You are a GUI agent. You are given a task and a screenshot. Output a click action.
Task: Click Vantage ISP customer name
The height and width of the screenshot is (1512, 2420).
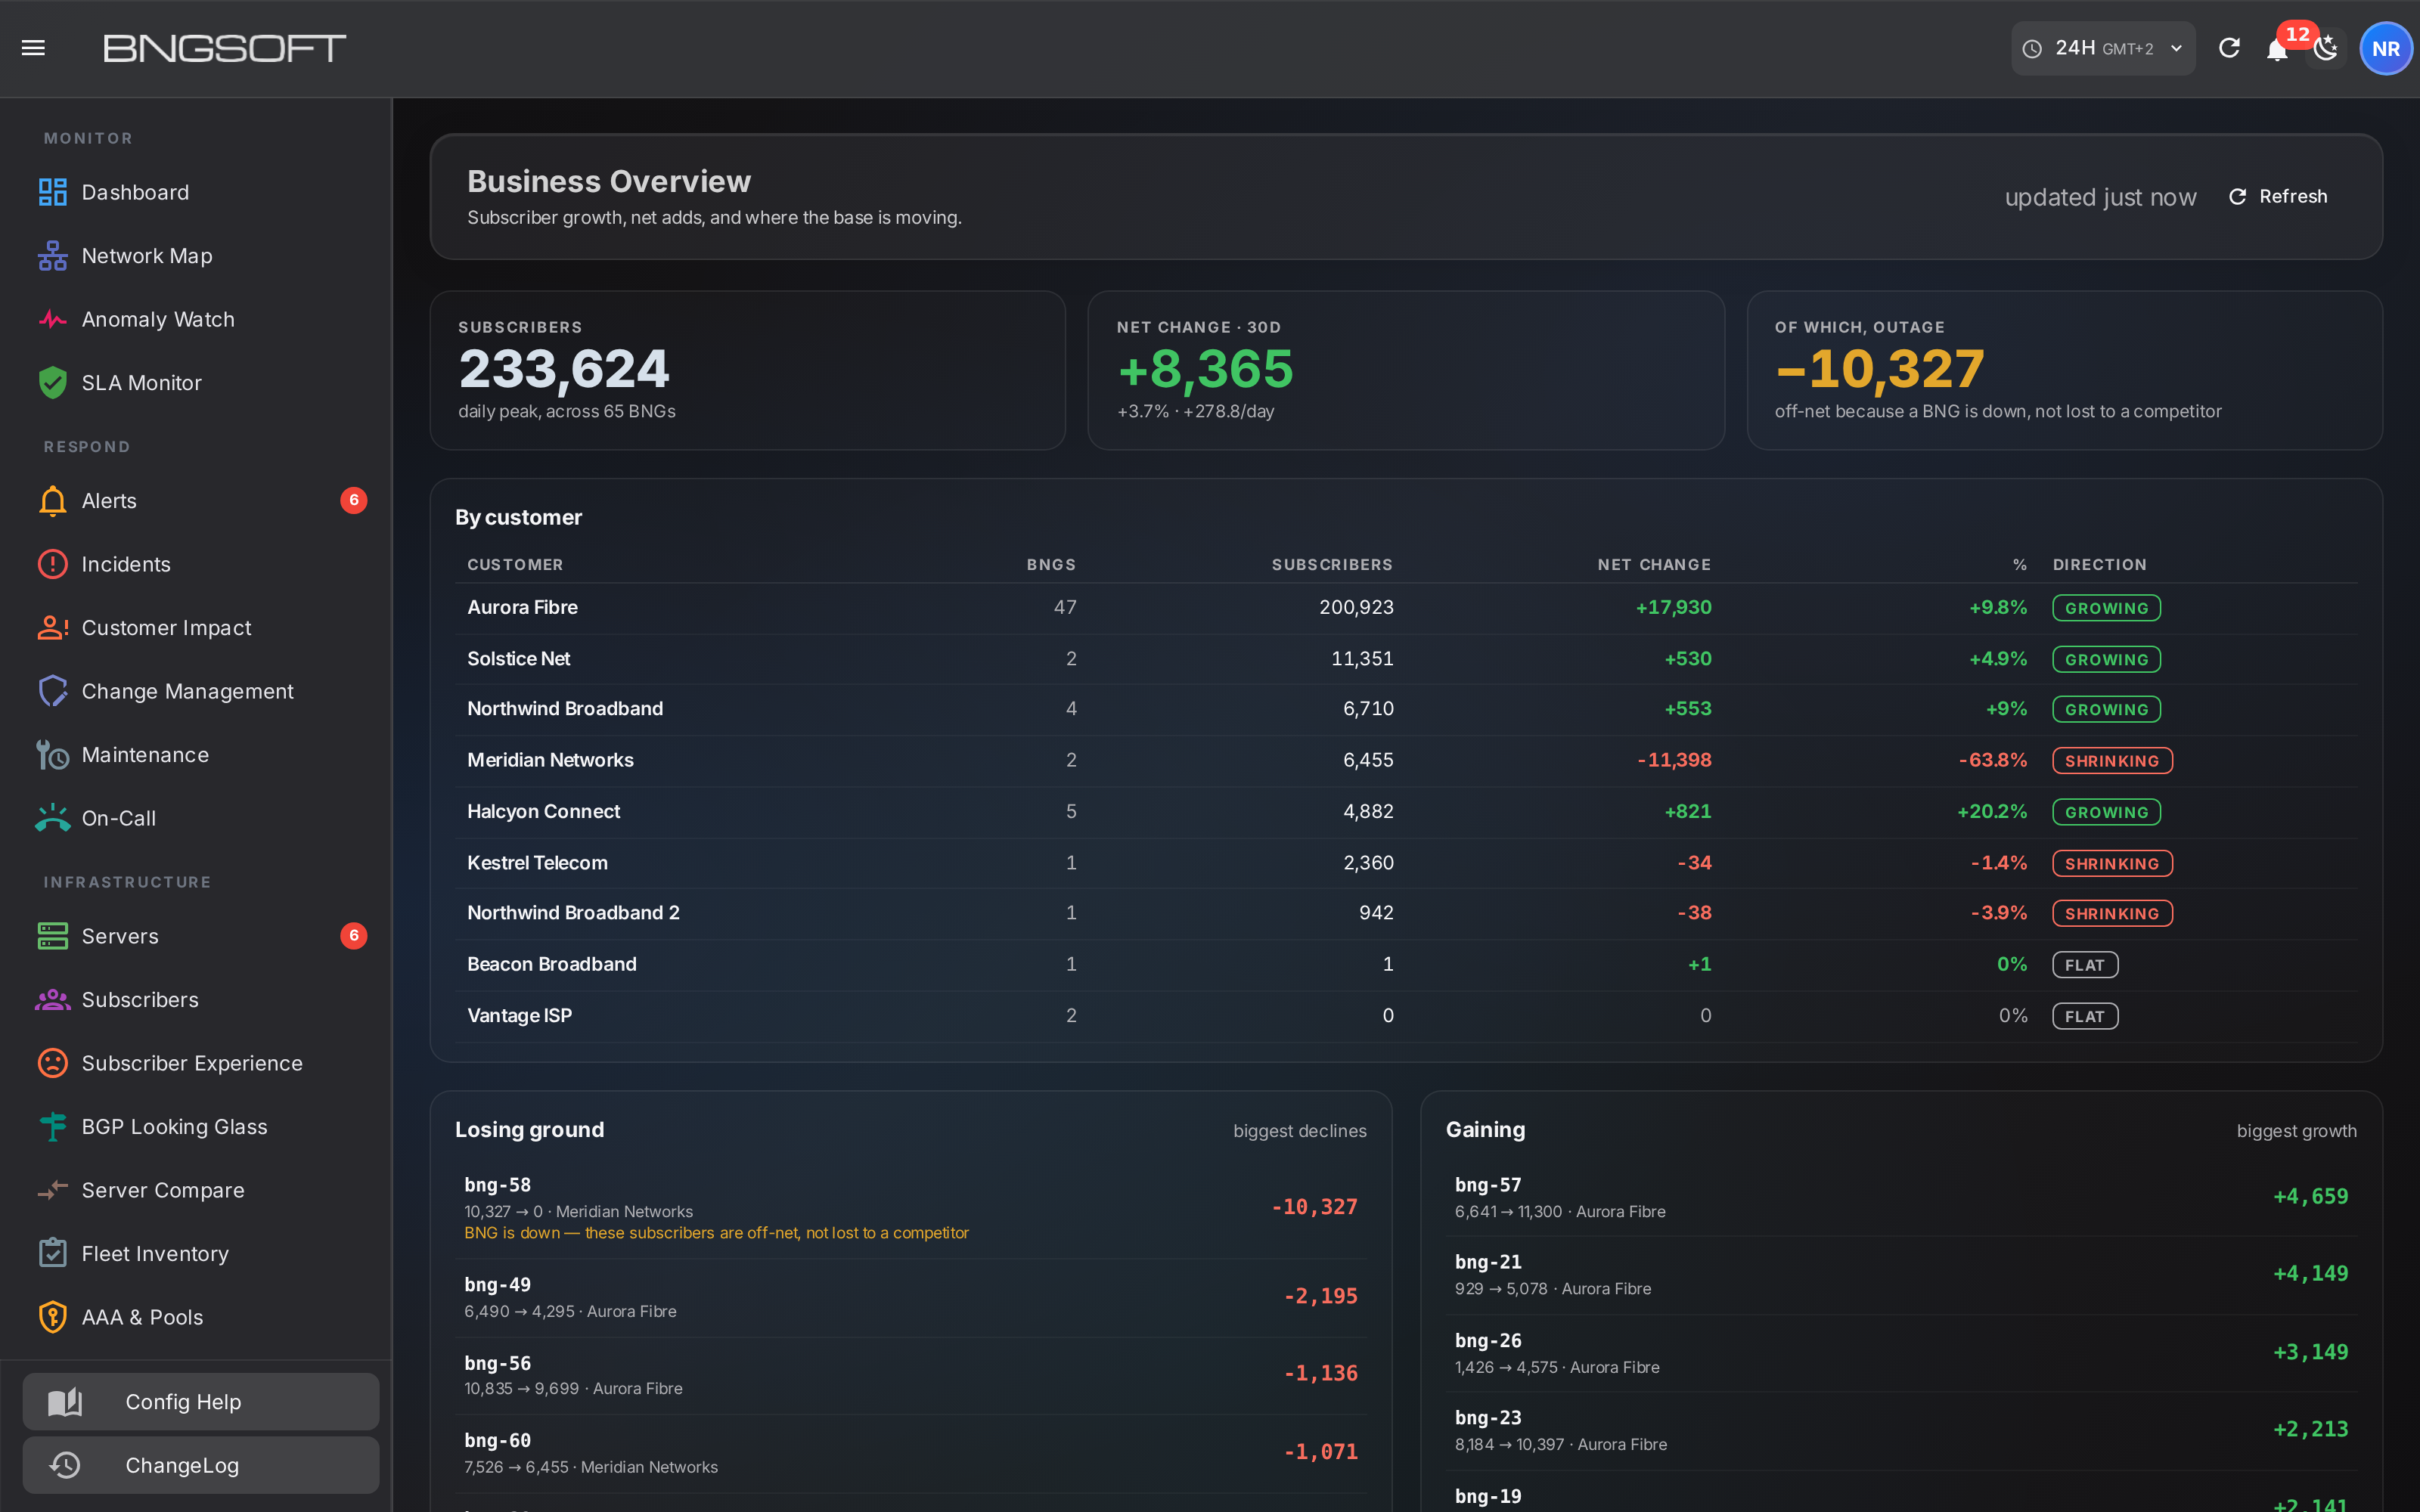click(519, 1015)
